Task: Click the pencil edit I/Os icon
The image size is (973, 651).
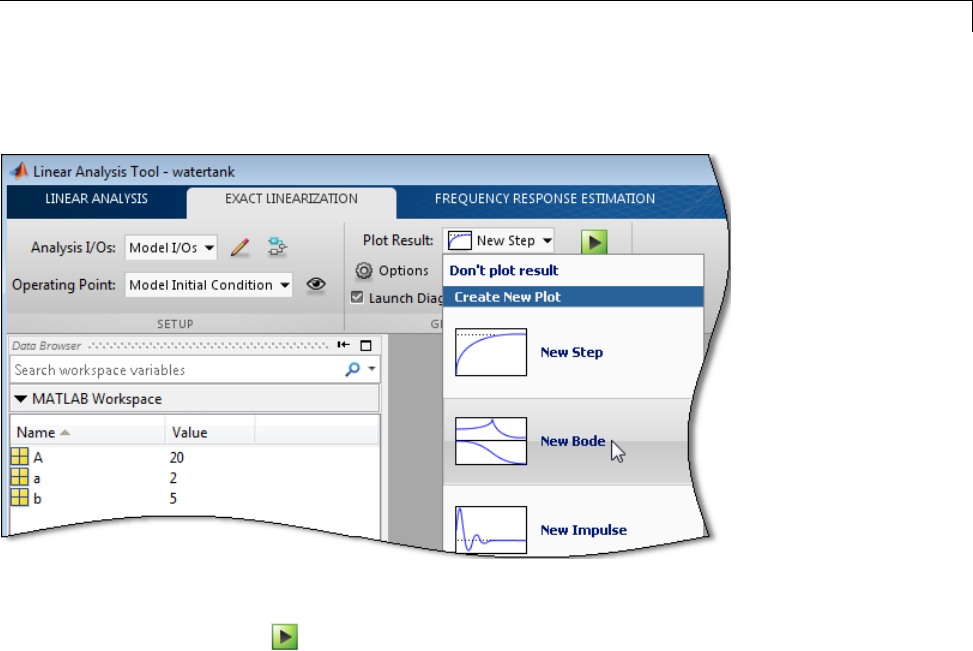Action: click(x=240, y=248)
